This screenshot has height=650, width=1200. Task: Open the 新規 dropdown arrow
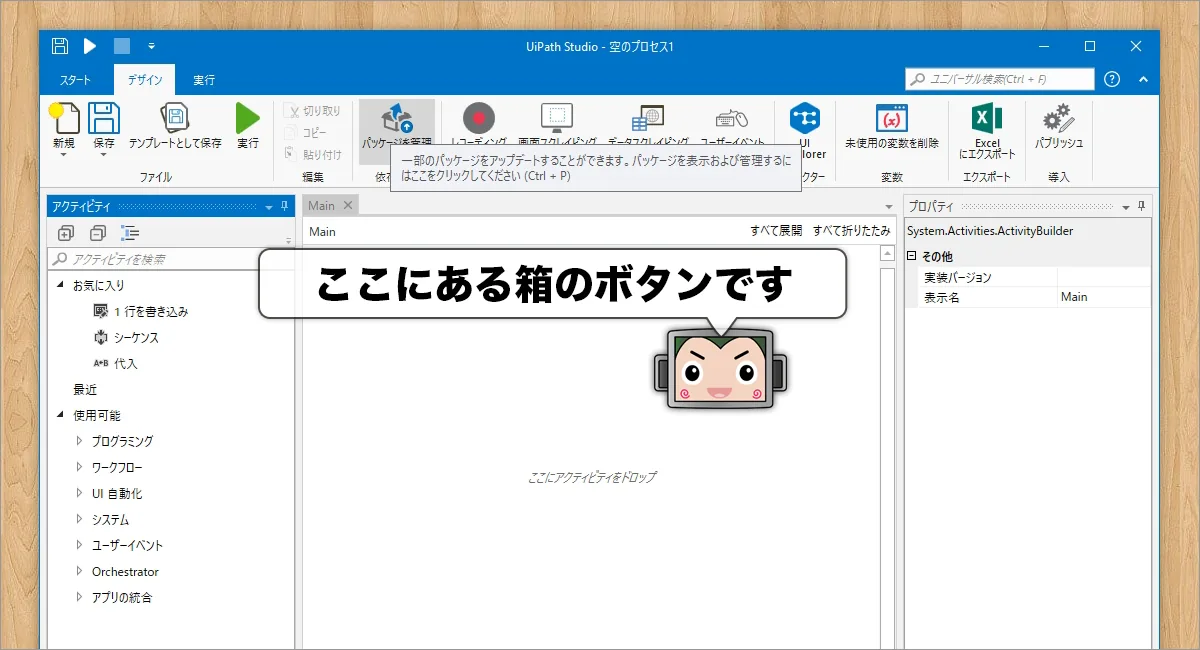coord(63,154)
